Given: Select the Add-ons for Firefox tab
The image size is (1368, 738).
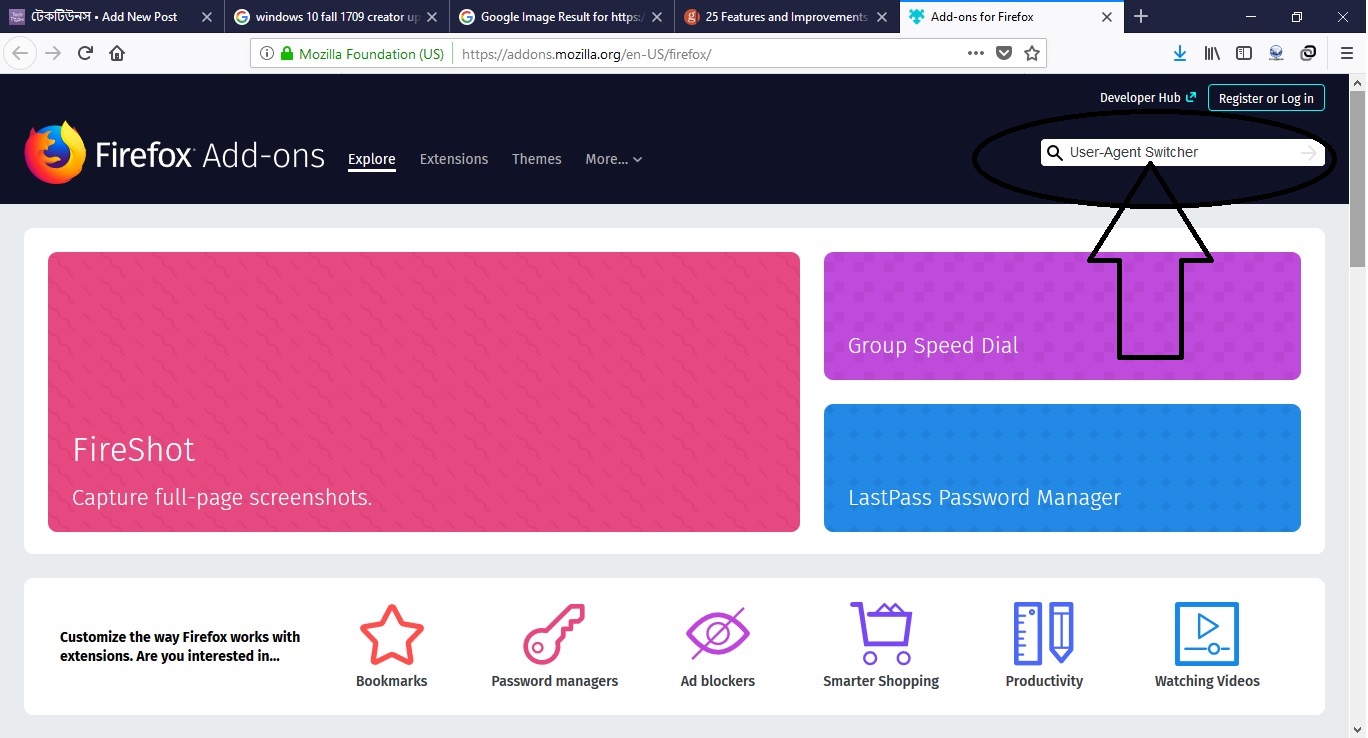Looking at the screenshot, I should point(1011,17).
